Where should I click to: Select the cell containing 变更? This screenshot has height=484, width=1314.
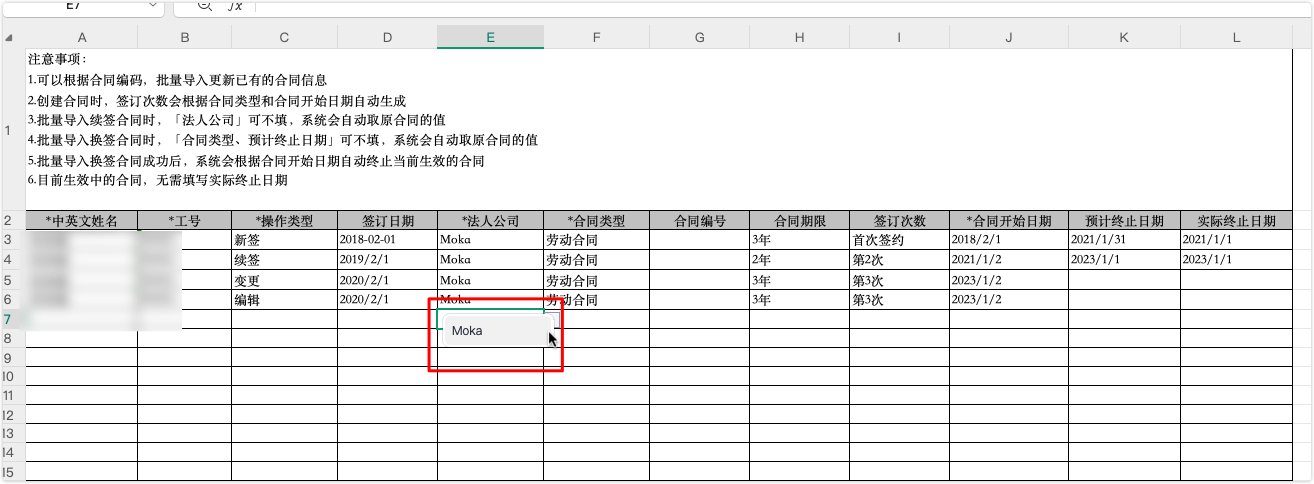click(x=284, y=280)
